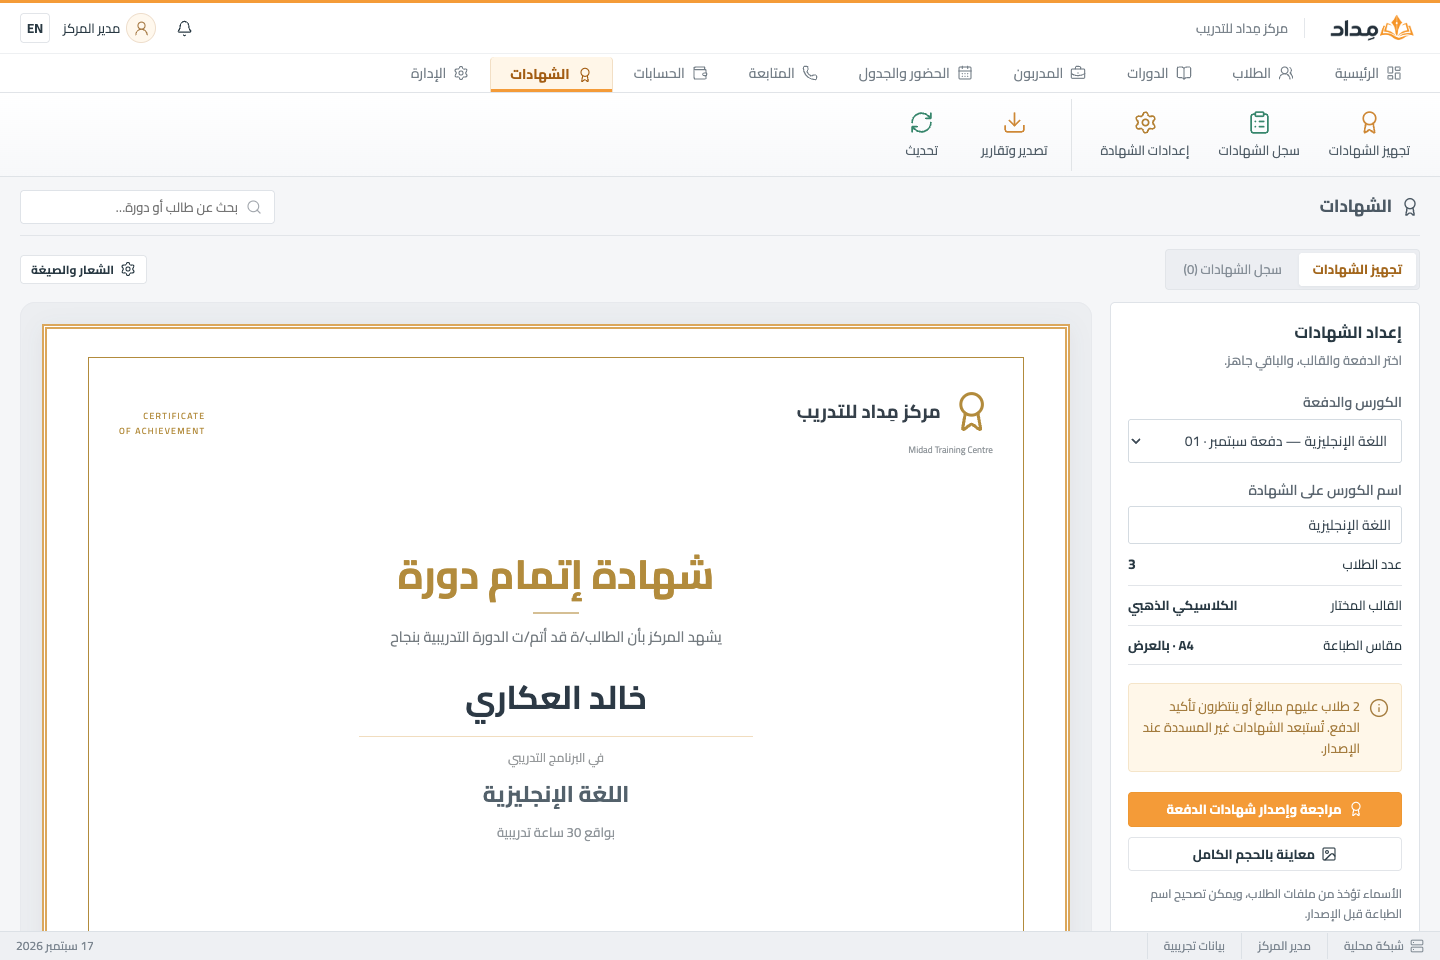Click the dropdown chevron arrow for batch
The width and height of the screenshot is (1440, 960).
(x=1136, y=441)
